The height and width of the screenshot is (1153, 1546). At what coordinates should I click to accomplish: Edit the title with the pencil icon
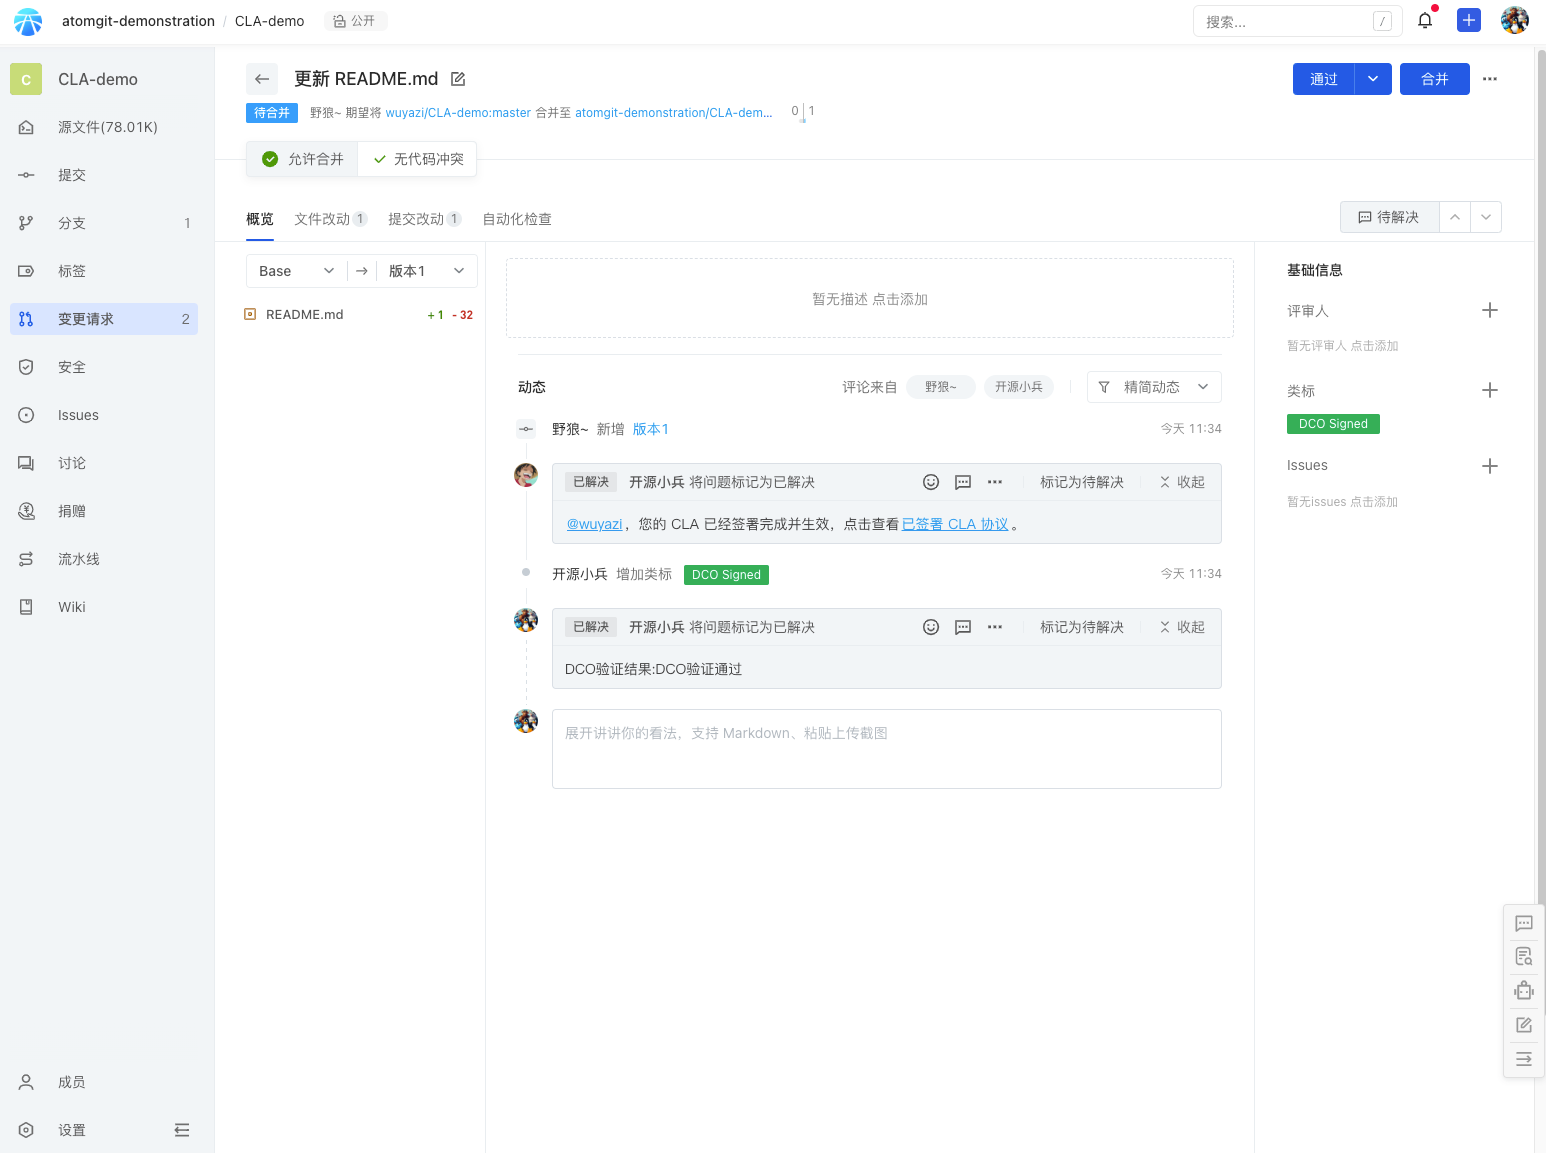458,79
